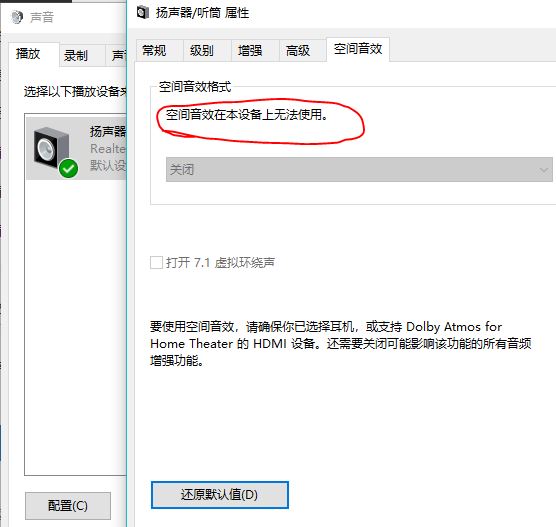Click the 空间音效格式 group label
Viewport: 556px width, 527px height.
click(195, 87)
